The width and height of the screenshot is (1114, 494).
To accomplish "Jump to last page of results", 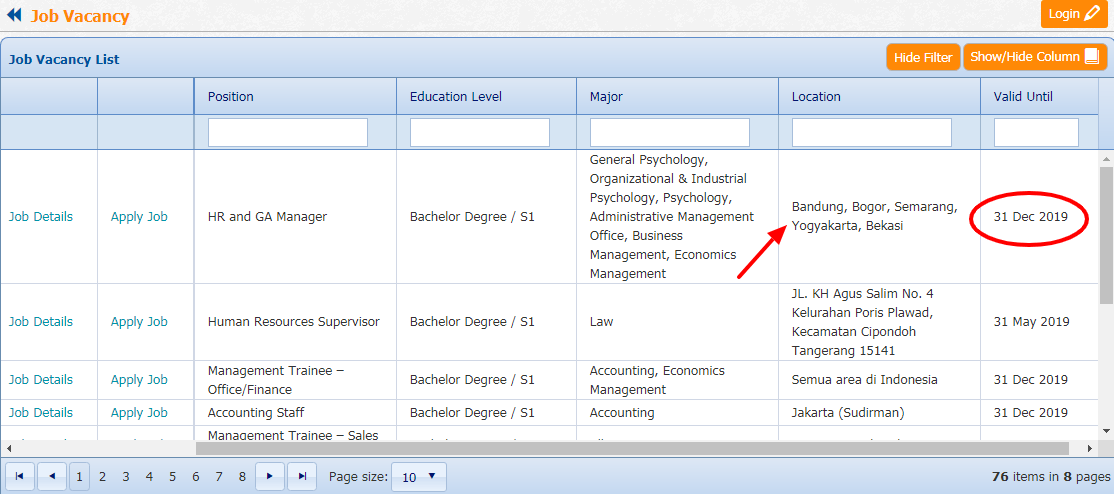I will [302, 477].
